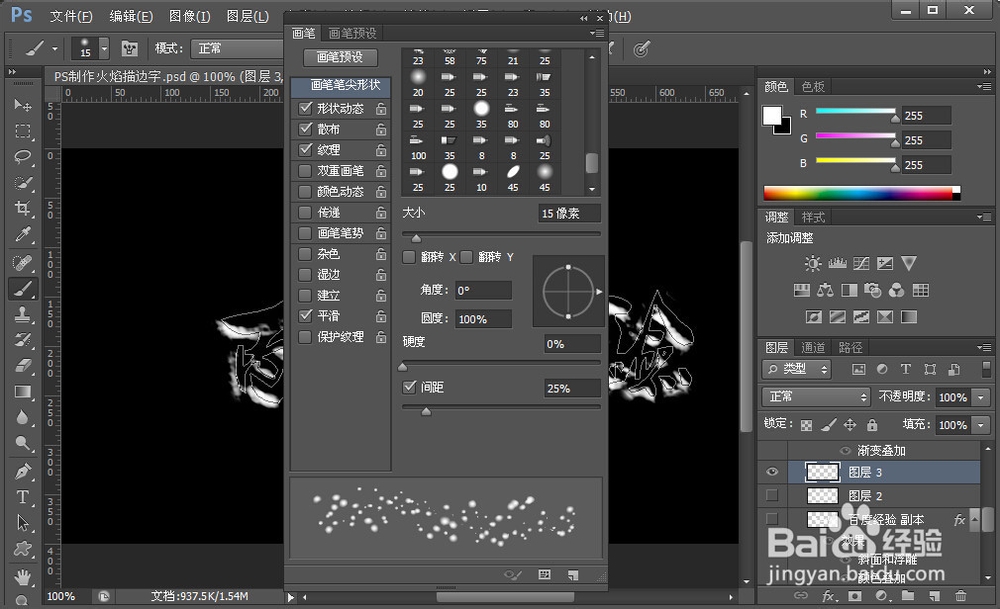Open the 画笔笔势 settings
This screenshot has width=1000, height=609.
[x=341, y=233]
